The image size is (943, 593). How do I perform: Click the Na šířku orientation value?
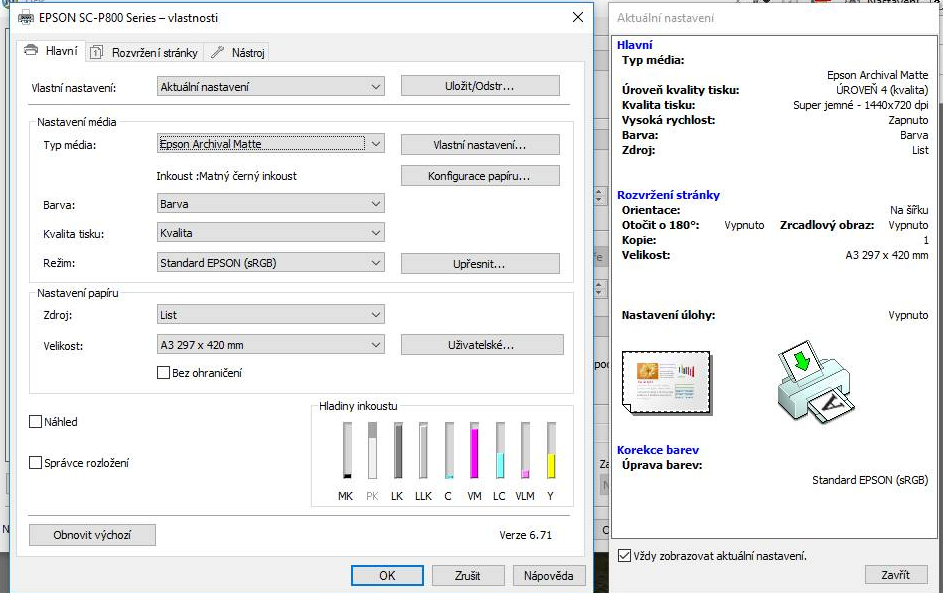(x=909, y=210)
